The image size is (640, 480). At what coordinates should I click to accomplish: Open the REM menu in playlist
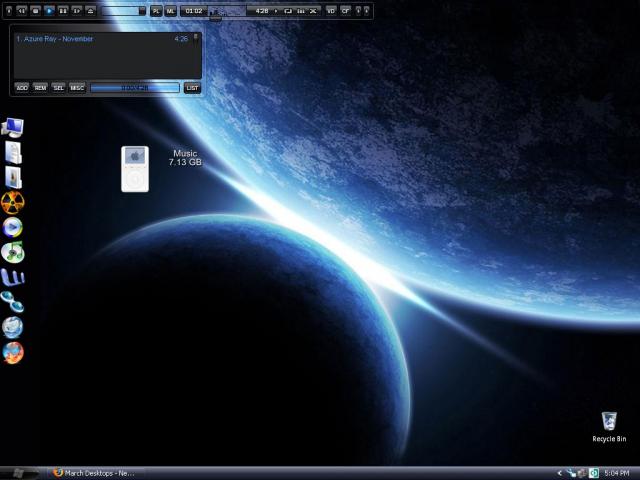point(40,88)
